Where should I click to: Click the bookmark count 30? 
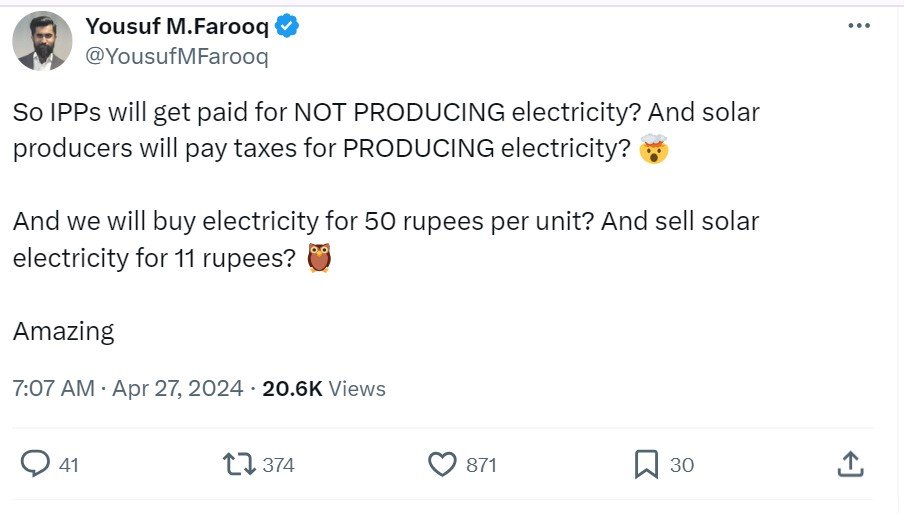(x=682, y=465)
